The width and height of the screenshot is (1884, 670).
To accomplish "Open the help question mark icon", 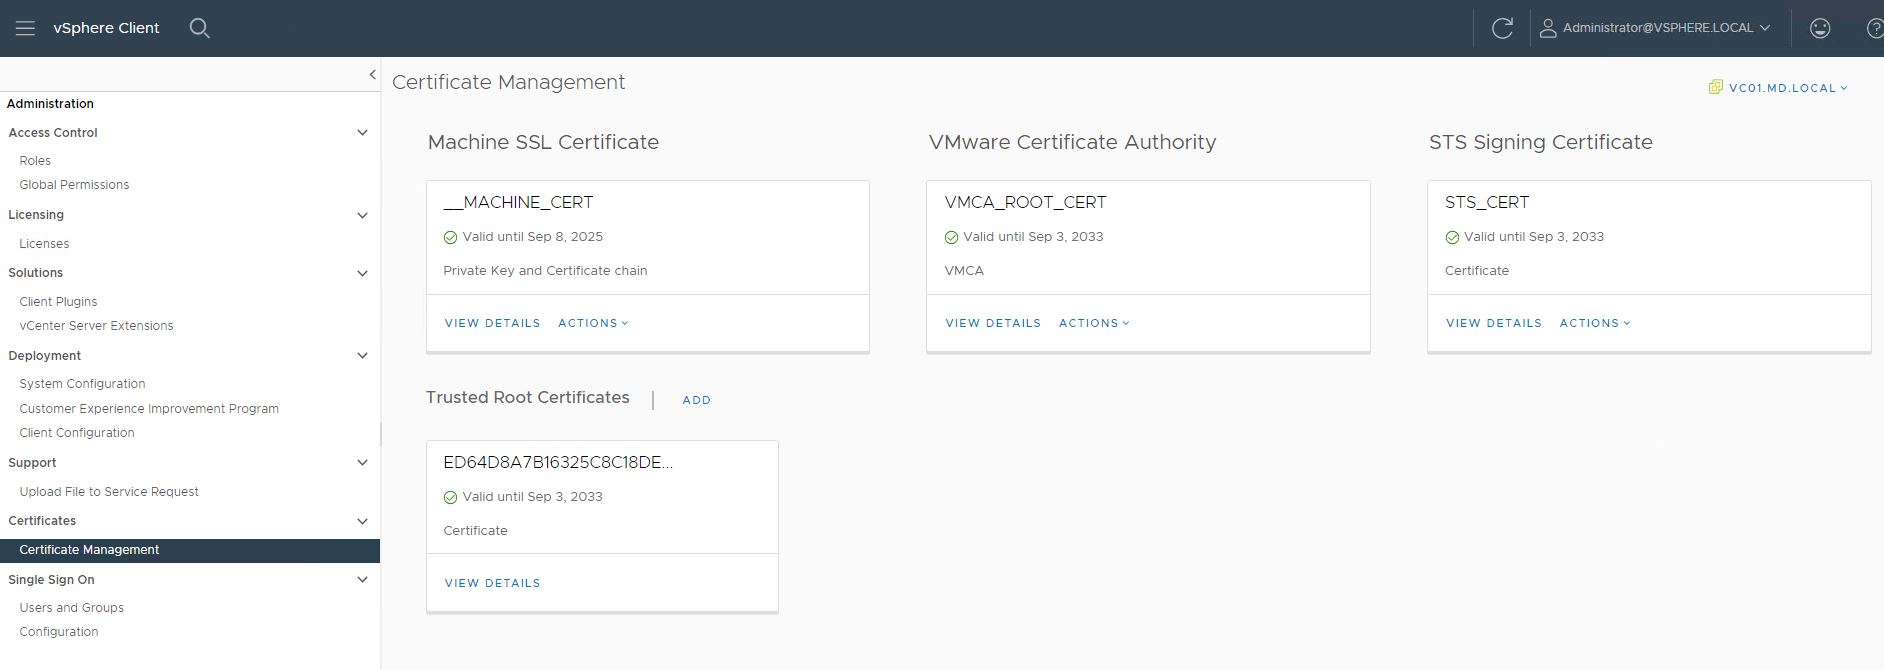I will [1875, 28].
